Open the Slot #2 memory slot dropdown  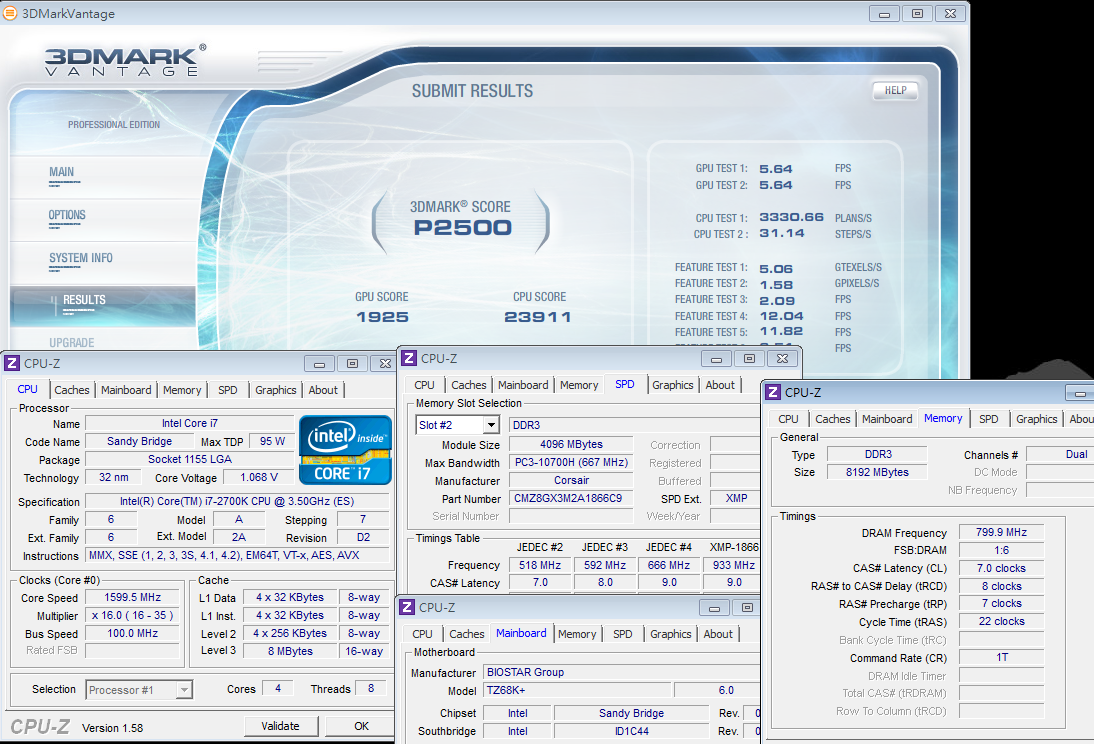458,425
